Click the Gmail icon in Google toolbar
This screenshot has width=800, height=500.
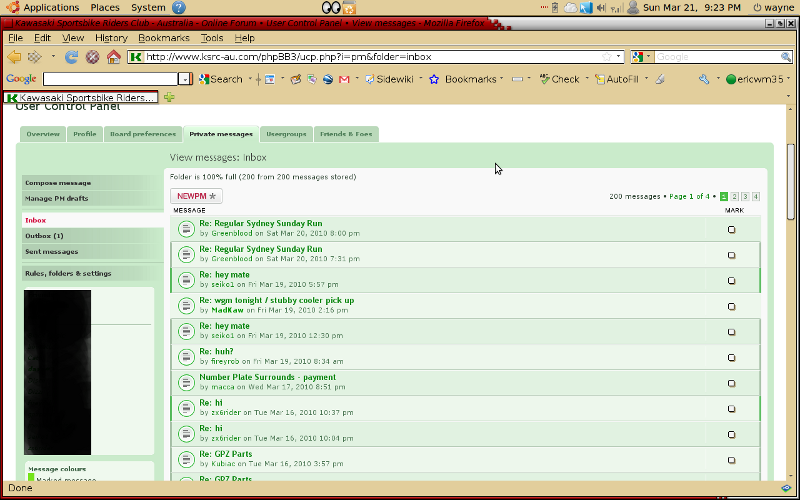pyautogui.click(x=344, y=79)
